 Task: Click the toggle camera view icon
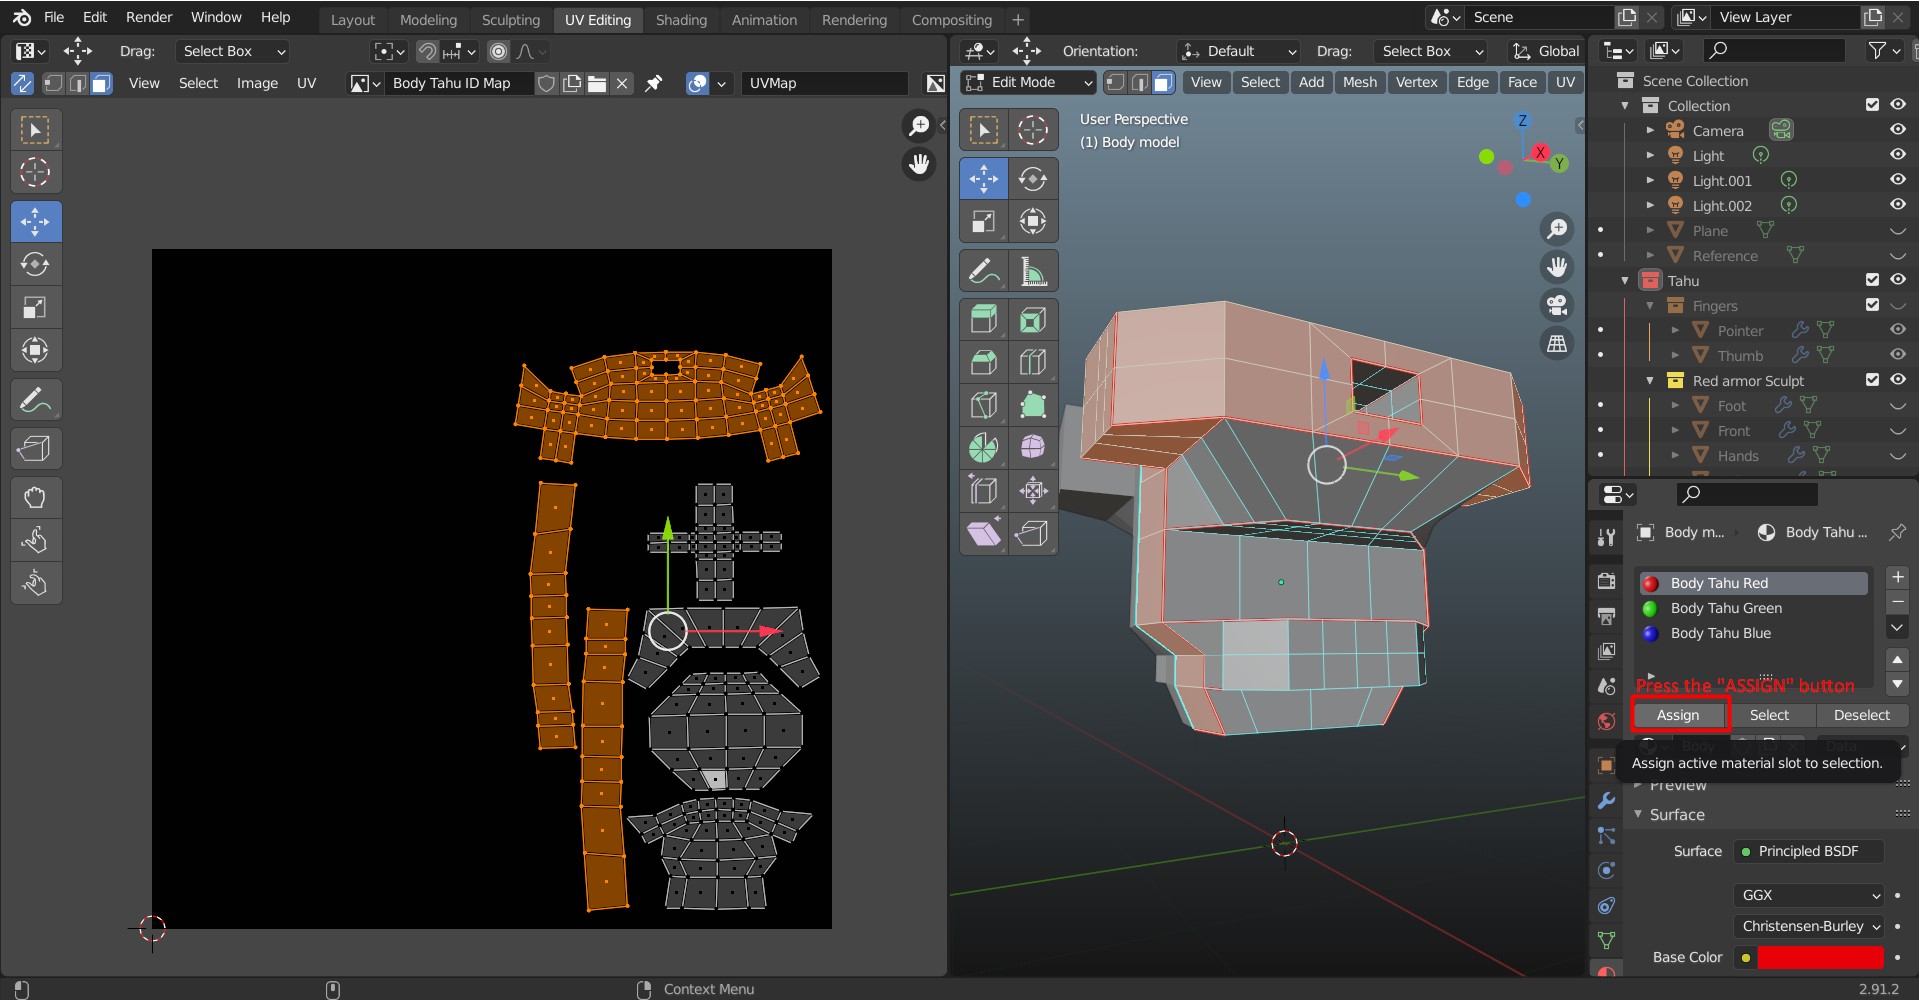pyautogui.click(x=1556, y=305)
